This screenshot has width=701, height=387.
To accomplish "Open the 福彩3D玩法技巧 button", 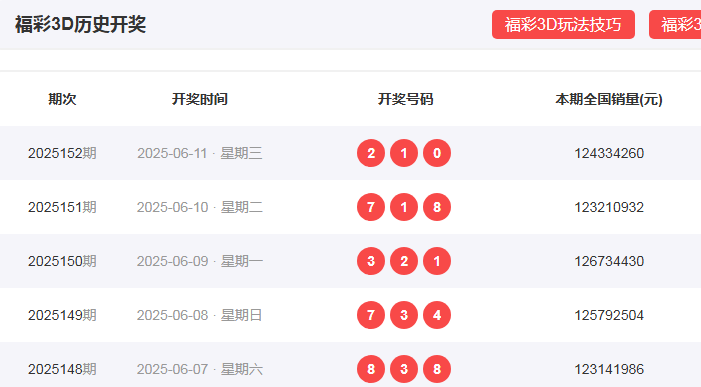I will click(563, 25).
